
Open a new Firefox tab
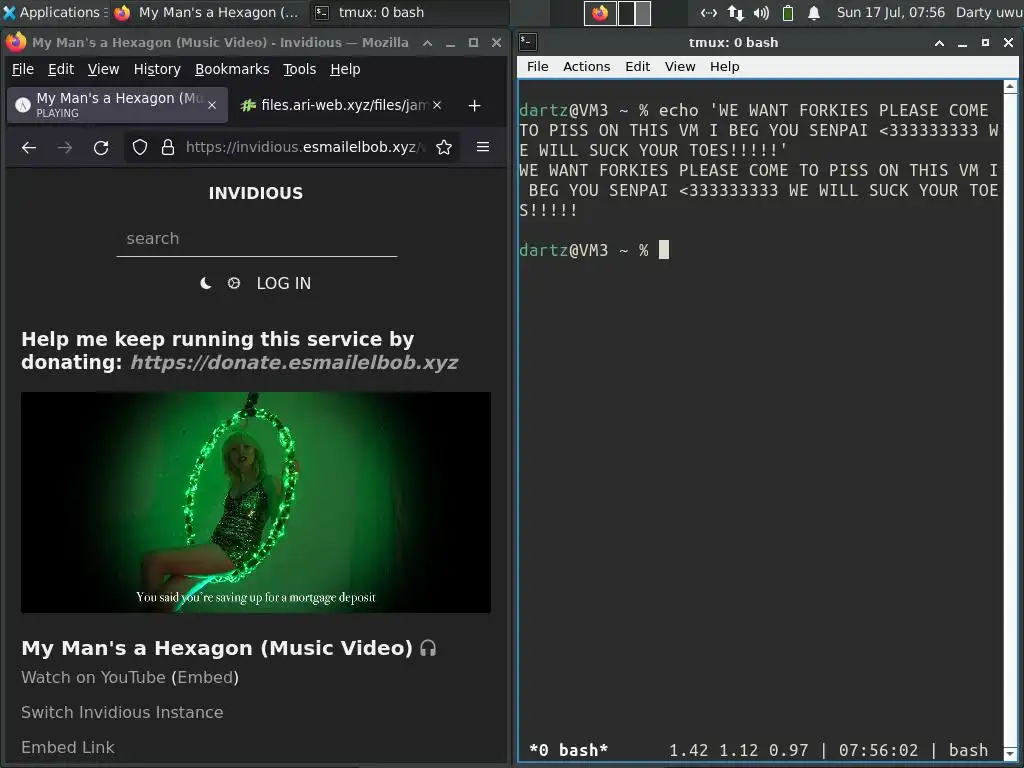pos(475,105)
